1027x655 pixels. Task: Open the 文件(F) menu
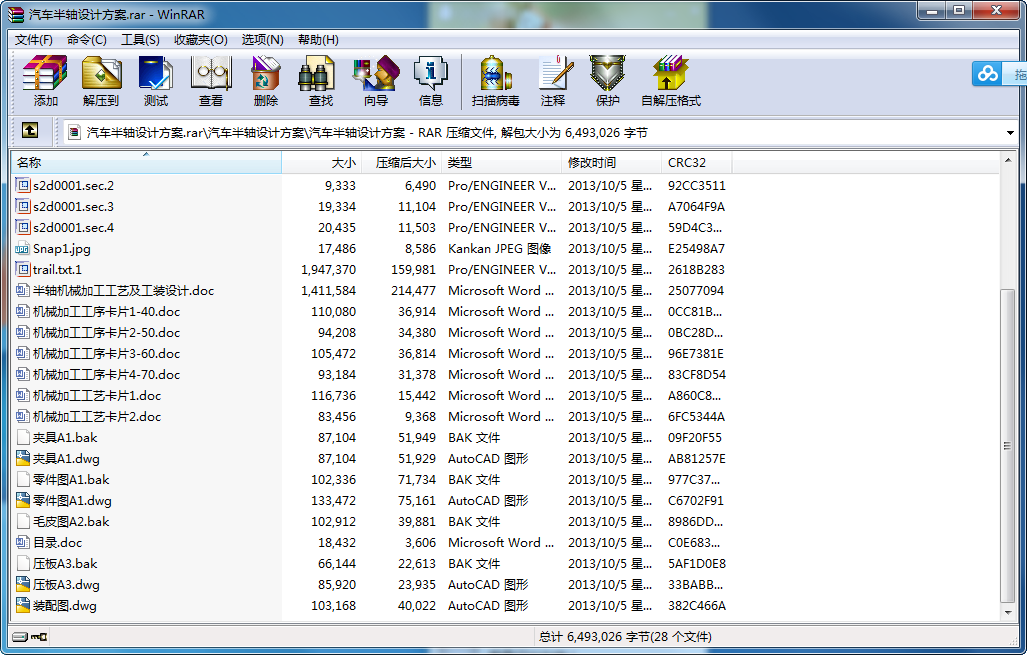click(x=33, y=40)
